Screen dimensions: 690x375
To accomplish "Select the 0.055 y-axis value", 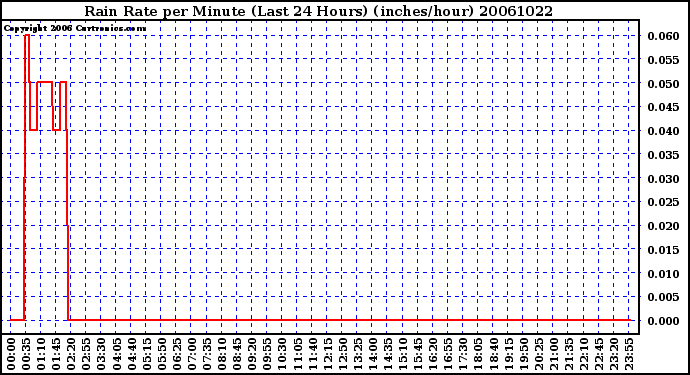I will (x=663, y=60).
